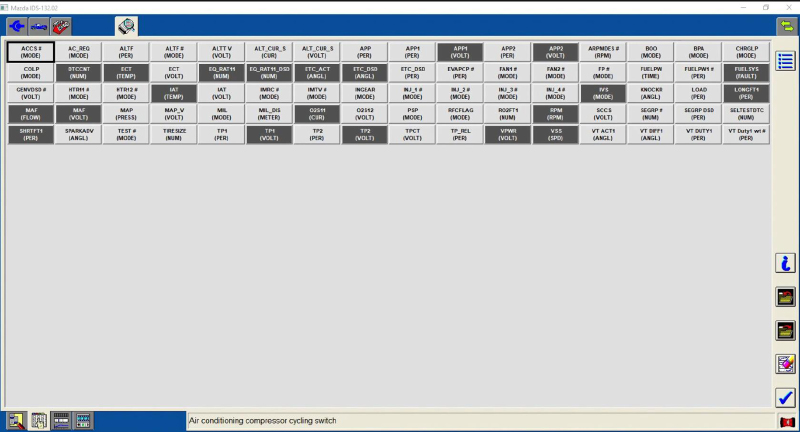Click the first bottom-left toolbar icon
The image size is (800, 432).
pyautogui.click(x=16, y=420)
